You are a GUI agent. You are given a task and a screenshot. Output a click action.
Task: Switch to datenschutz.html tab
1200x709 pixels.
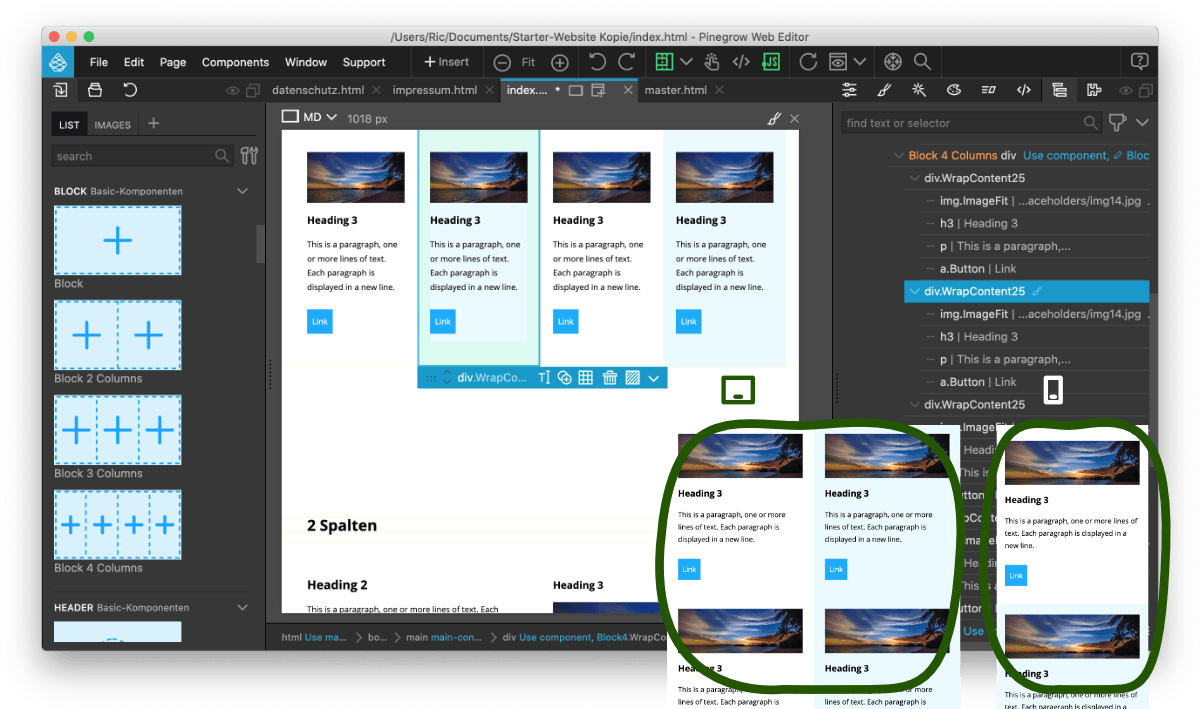tap(318, 90)
